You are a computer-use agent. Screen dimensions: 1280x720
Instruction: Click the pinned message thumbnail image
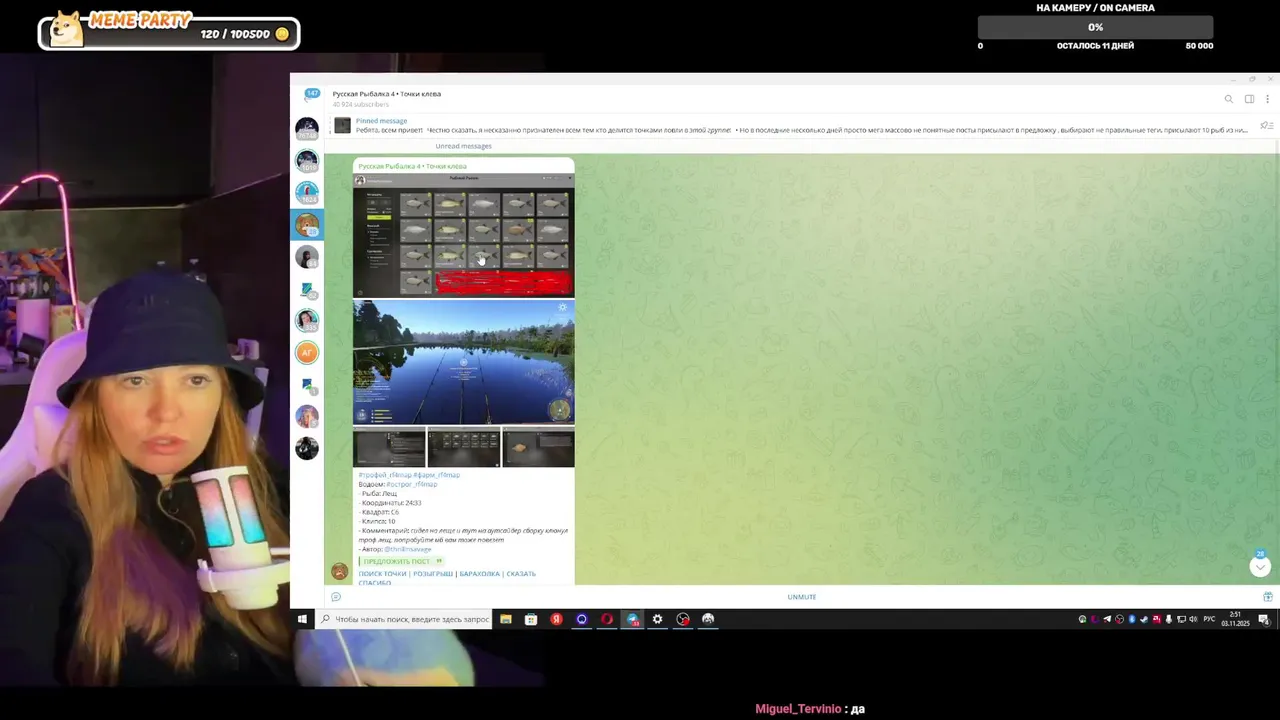pos(343,125)
